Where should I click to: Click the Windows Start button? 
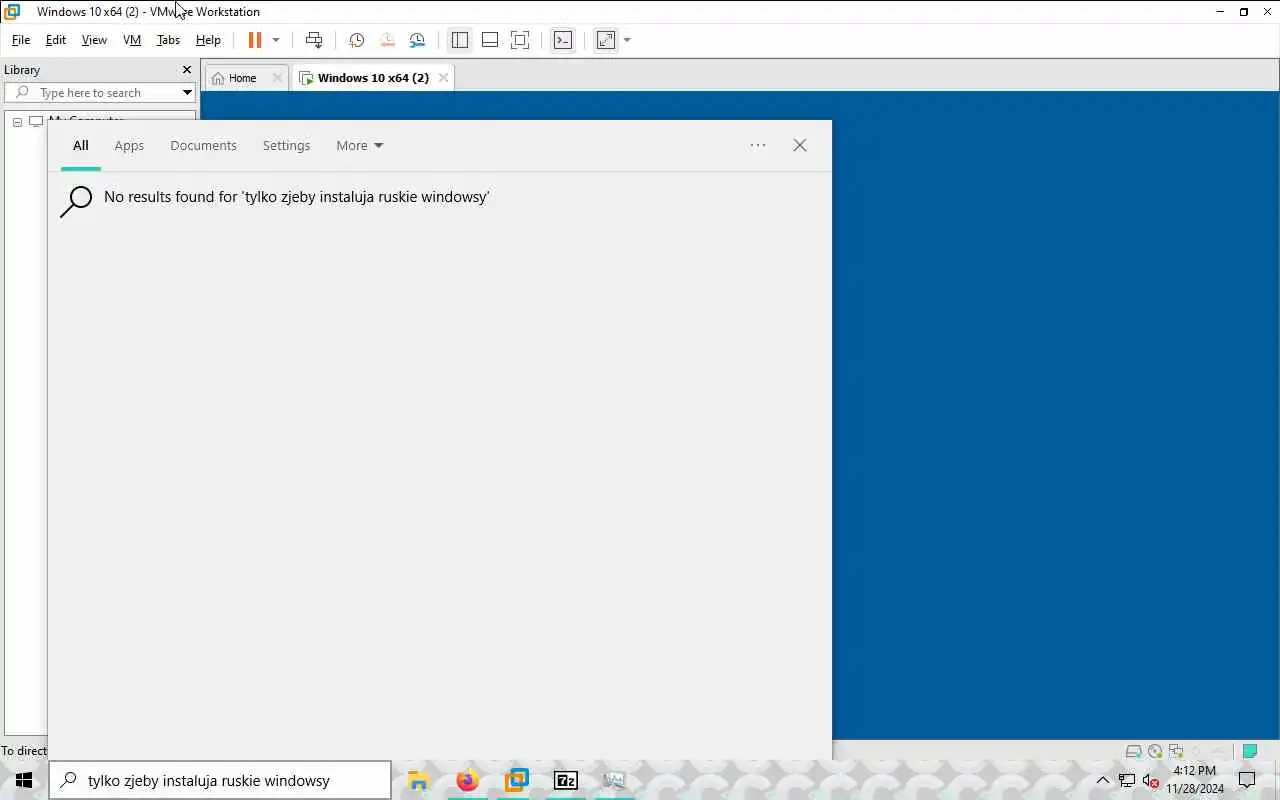[x=24, y=780]
